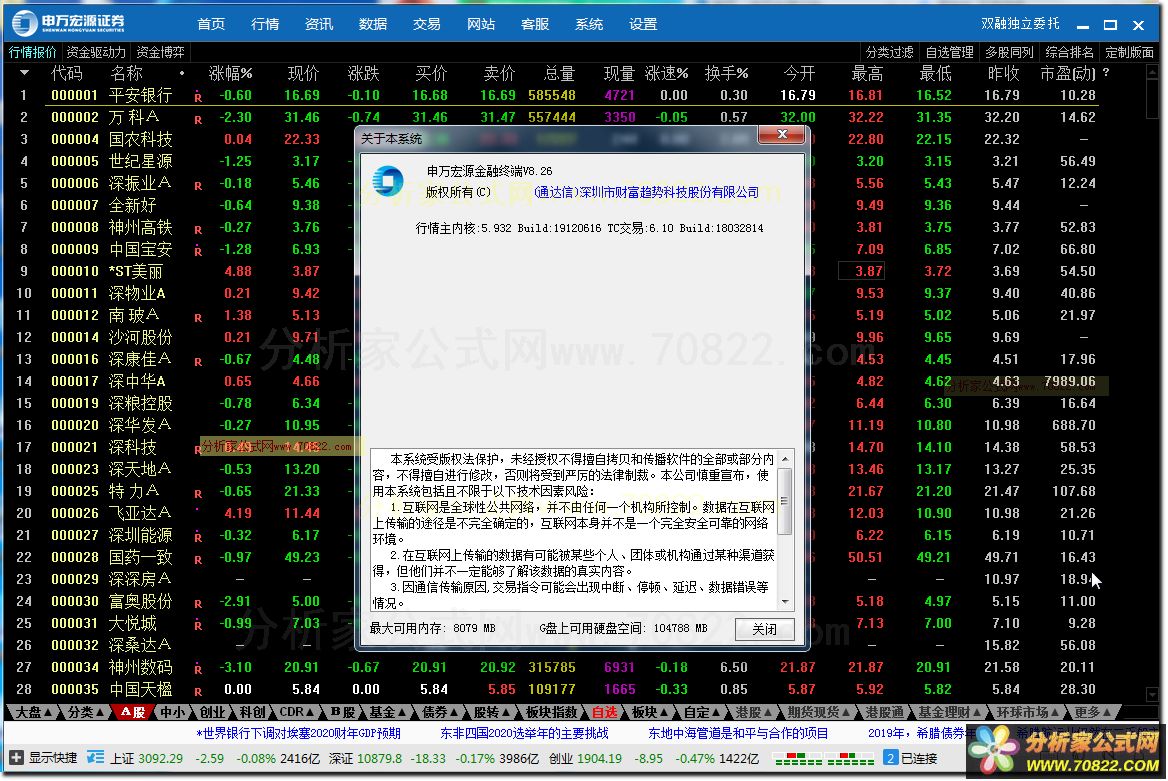Open the 系统 menu
Viewport: 1168px width, 781px height.
tap(588, 24)
